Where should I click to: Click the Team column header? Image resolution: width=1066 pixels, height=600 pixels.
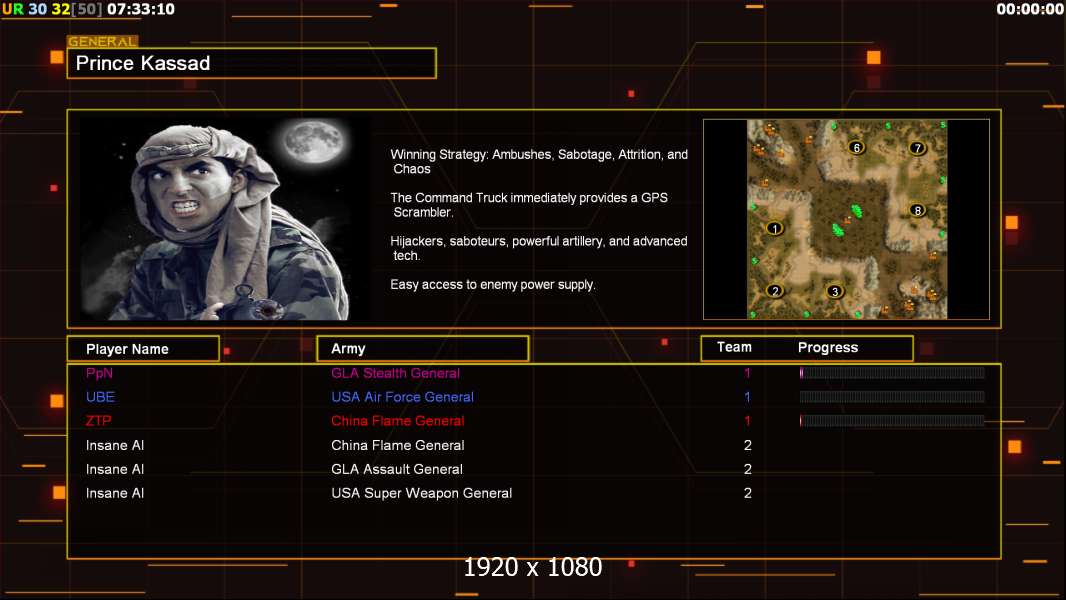coord(734,347)
